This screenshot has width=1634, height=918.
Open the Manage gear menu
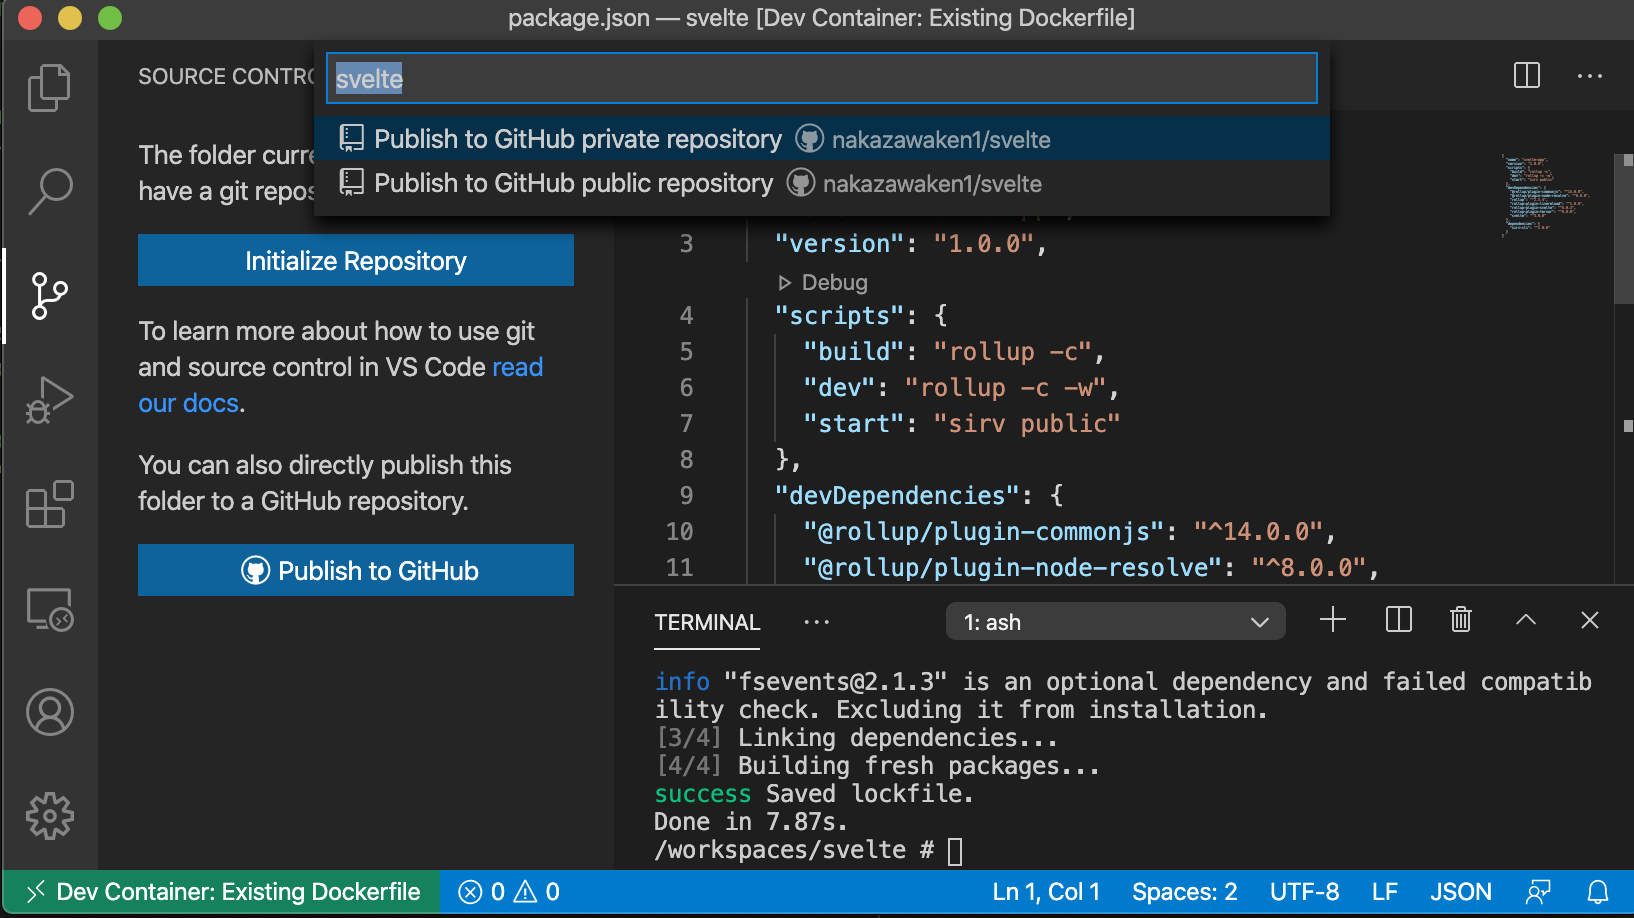(49, 817)
